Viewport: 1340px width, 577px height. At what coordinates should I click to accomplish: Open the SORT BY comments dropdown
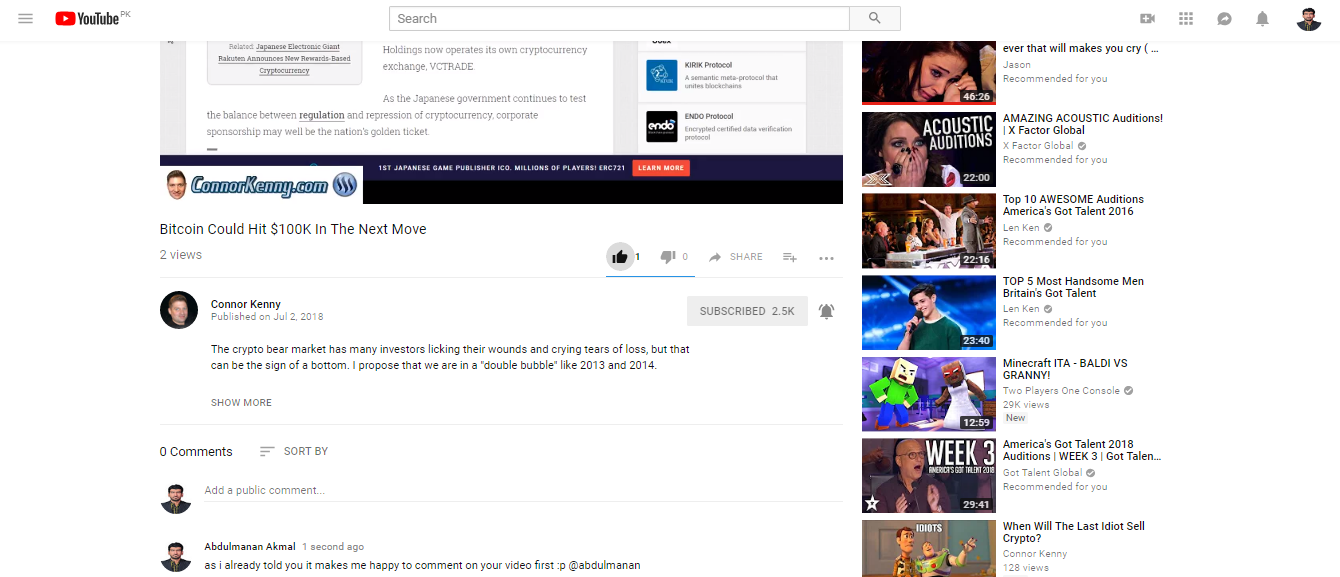(x=294, y=451)
